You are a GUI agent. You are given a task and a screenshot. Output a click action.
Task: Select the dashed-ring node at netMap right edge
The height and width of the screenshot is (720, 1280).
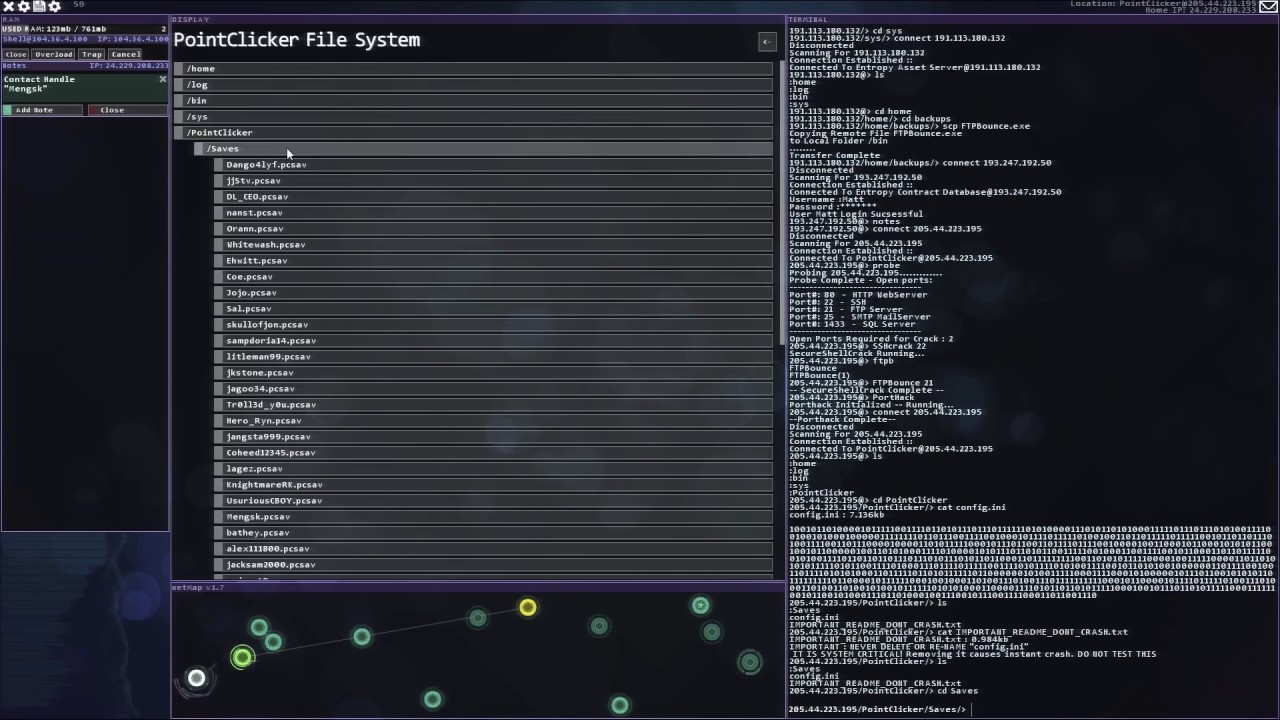pyautogui.click(x=749, y=662)
